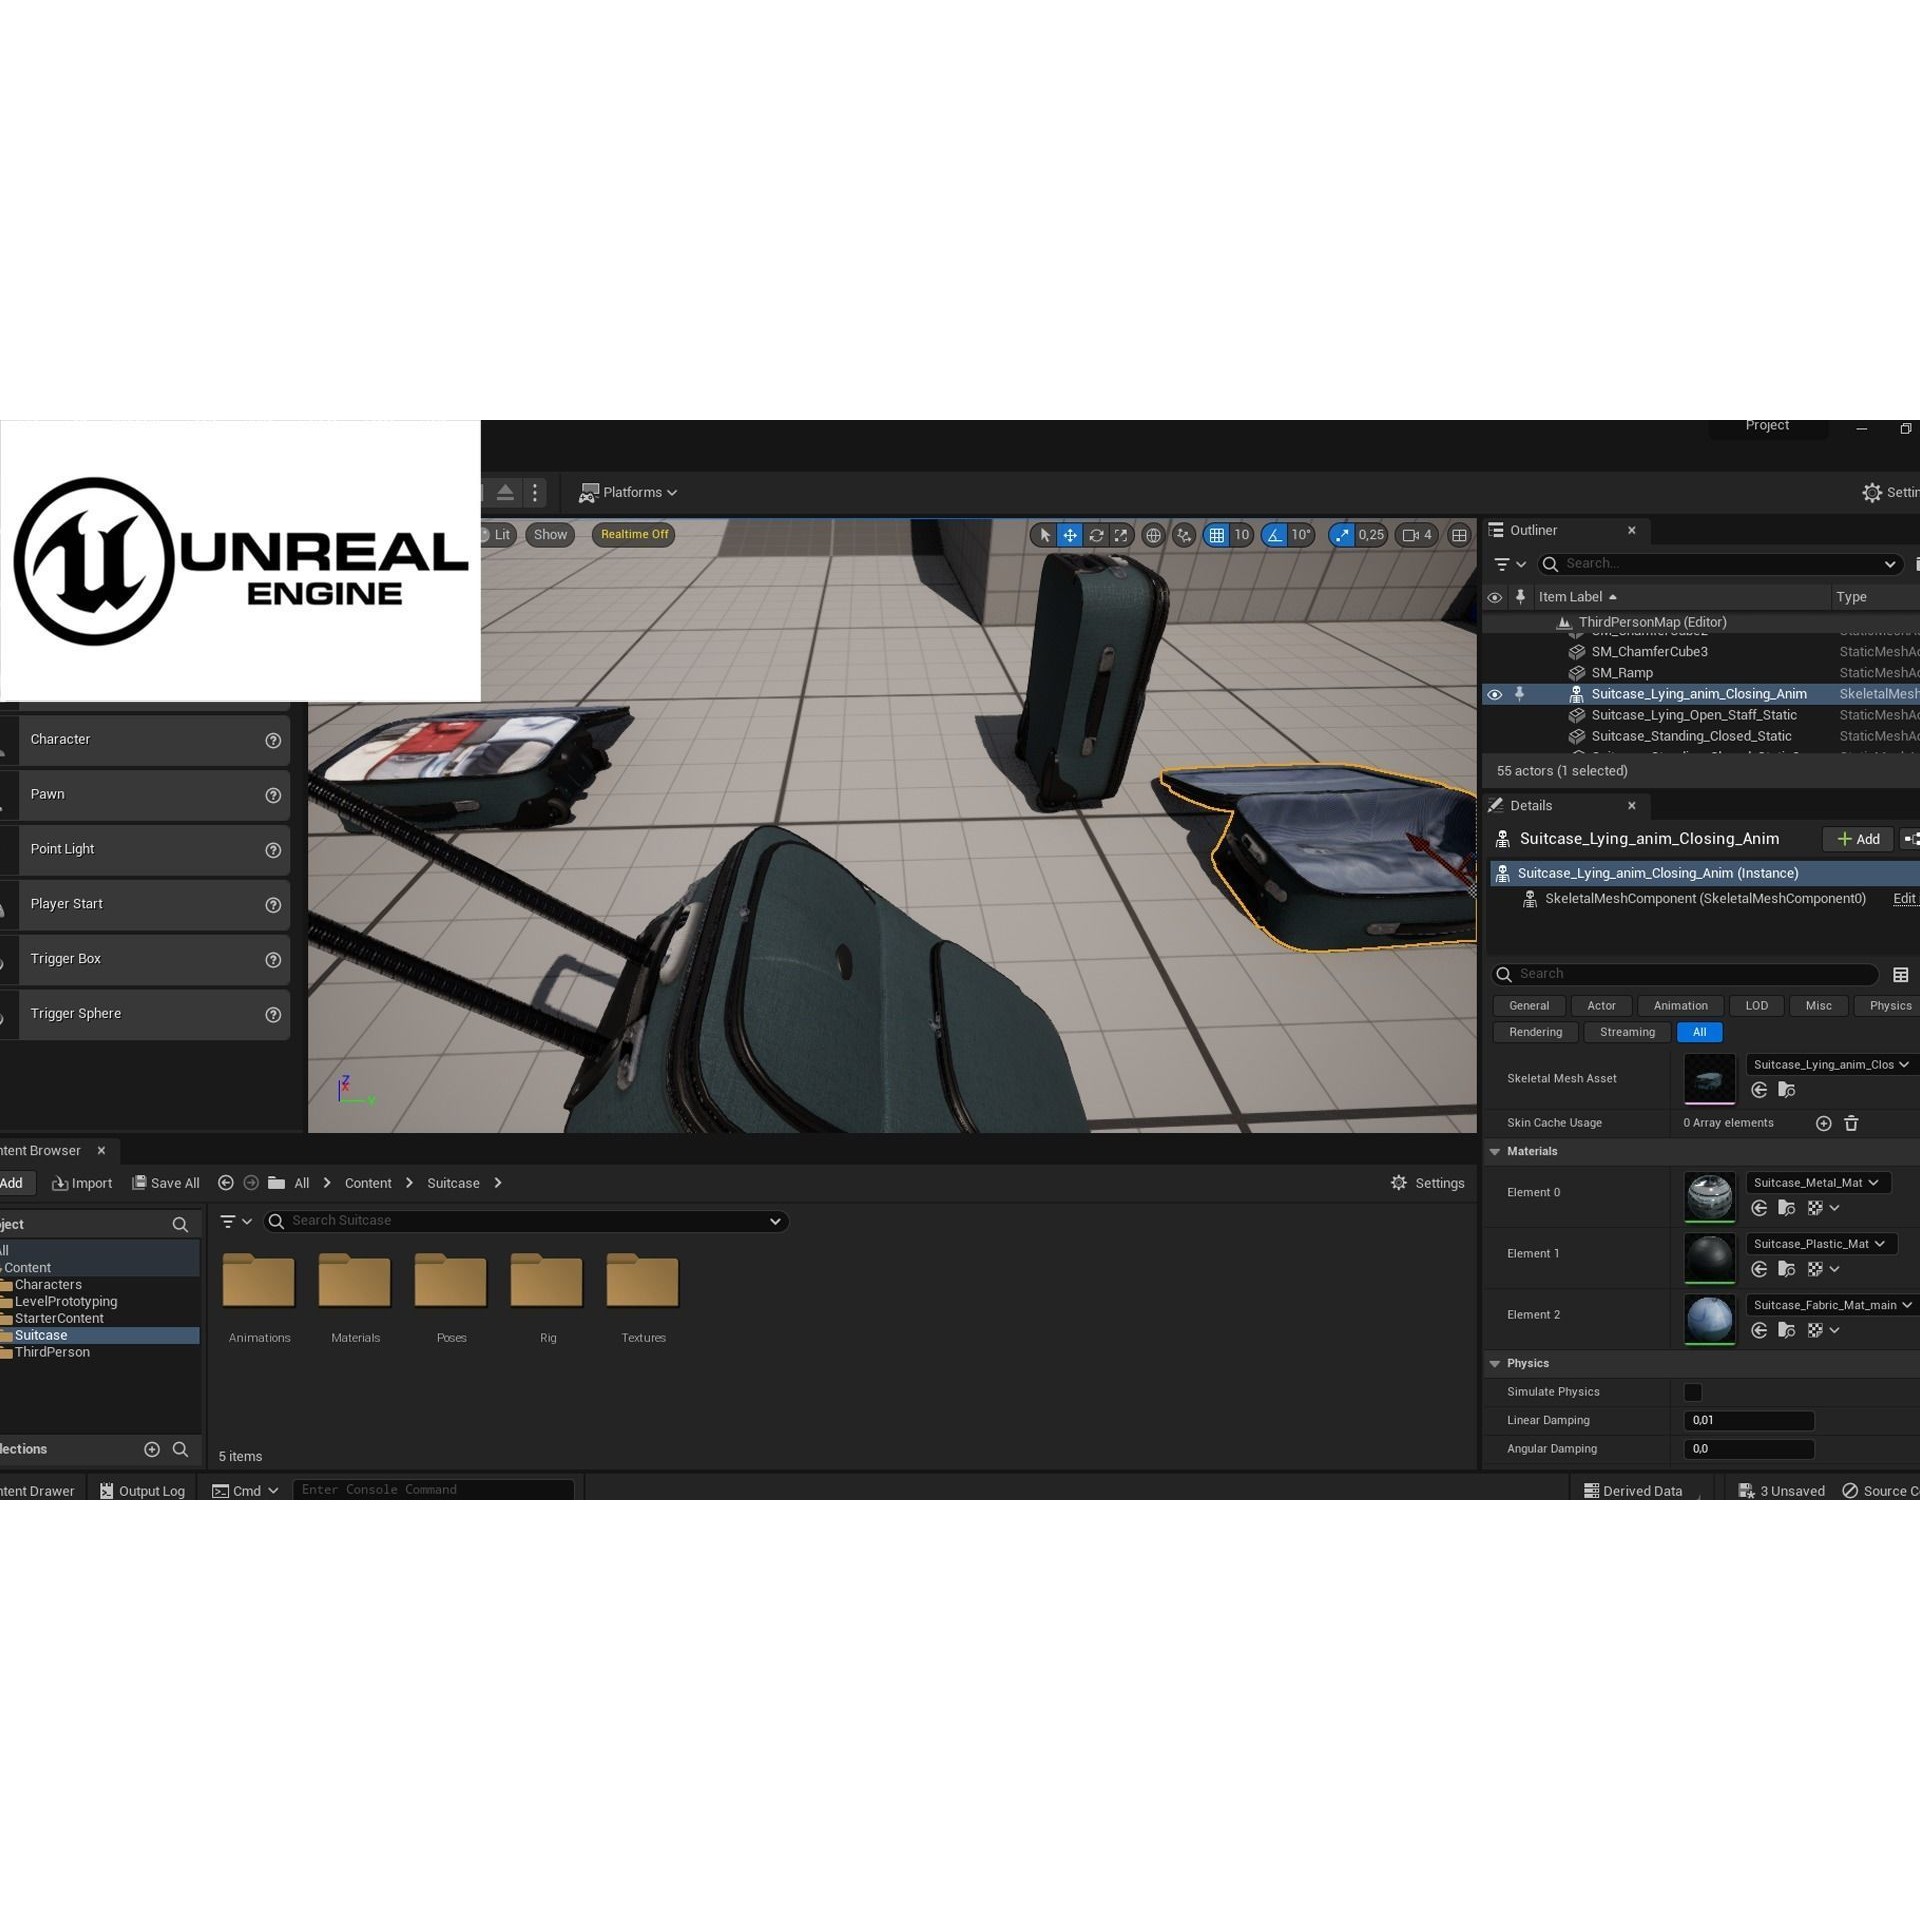The width and height of the screenshot is (1920, 1920).
Task: Click the Show viewport button
Action: click(x=550, y=534)
